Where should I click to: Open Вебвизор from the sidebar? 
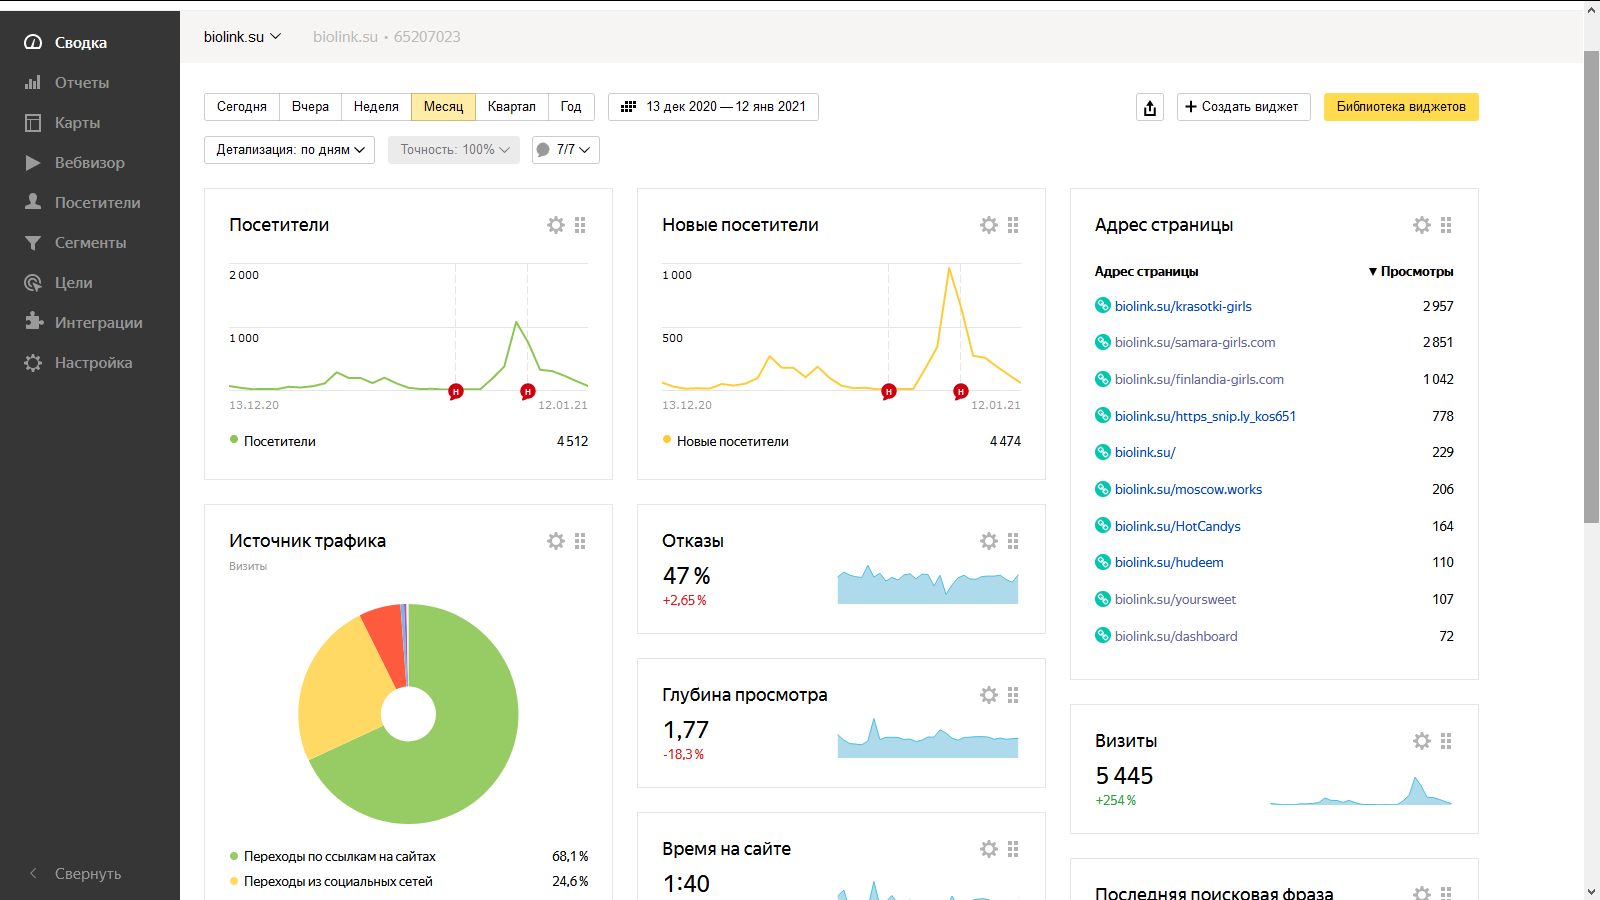89,163
